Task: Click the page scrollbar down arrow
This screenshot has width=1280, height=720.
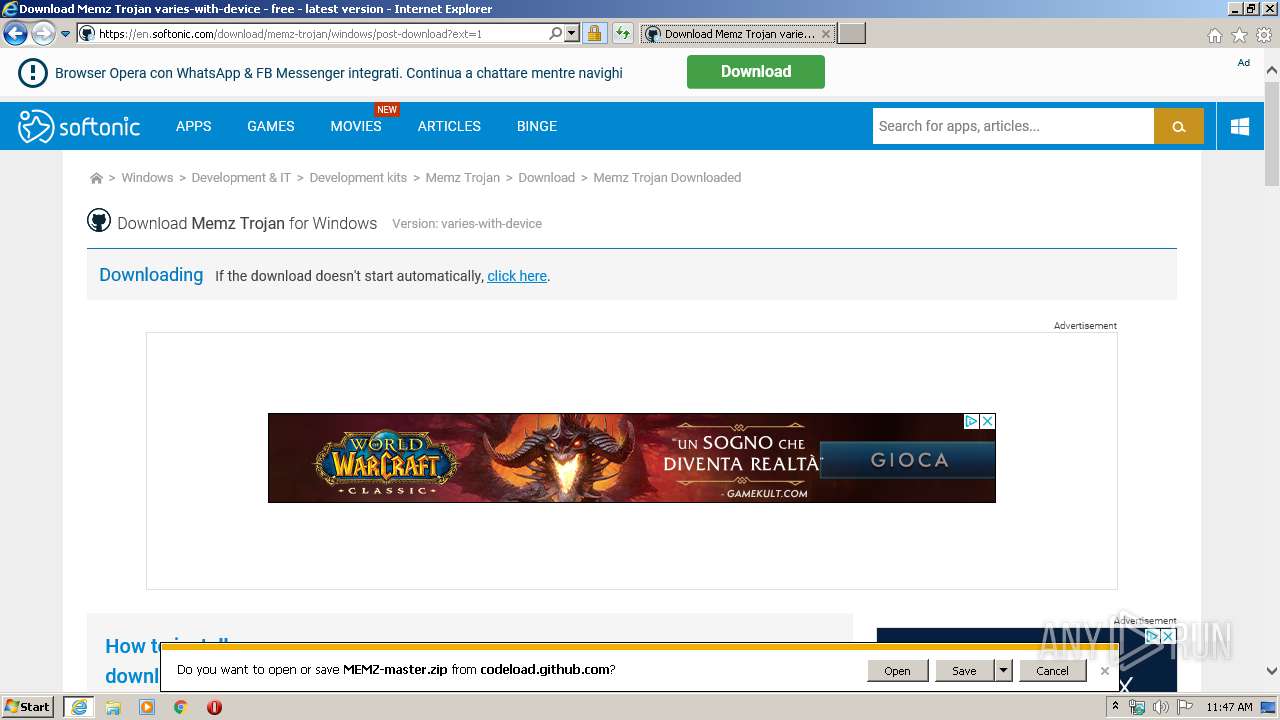Action: coord(1272,671)
